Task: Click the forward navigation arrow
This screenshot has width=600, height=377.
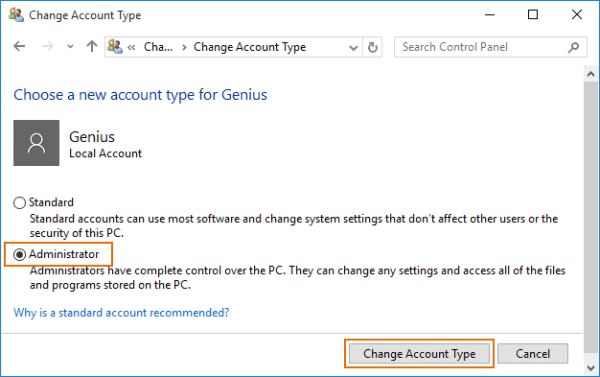Action: [48, 47]
